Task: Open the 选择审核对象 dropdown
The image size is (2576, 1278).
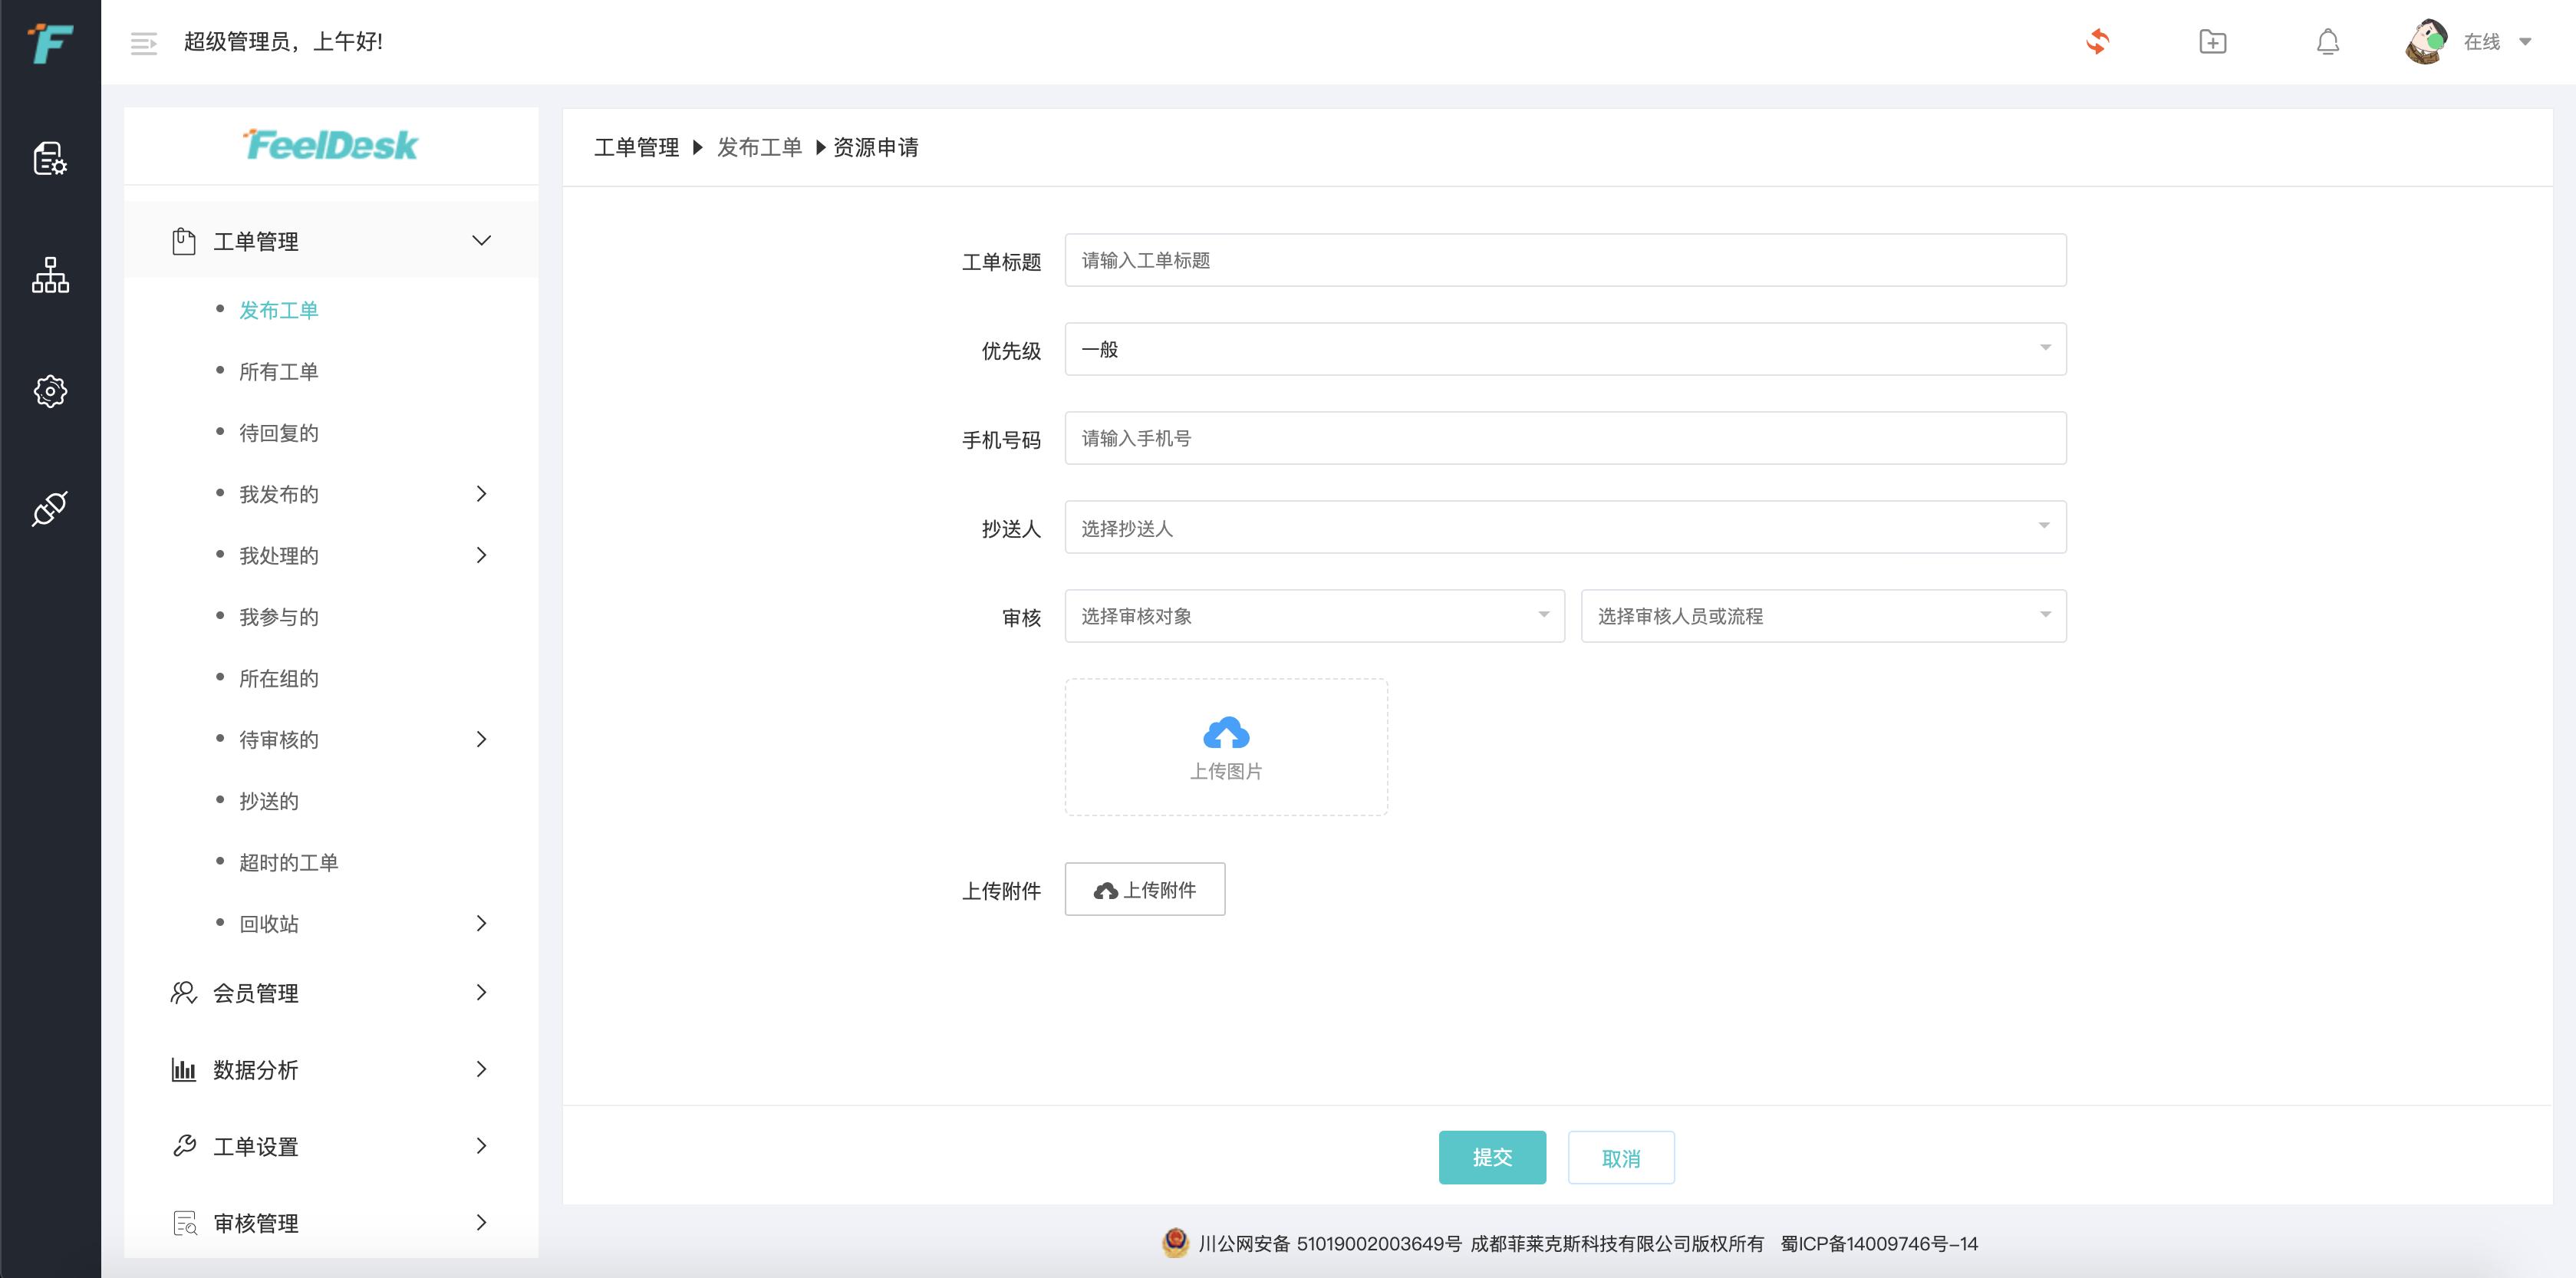Action: pyautogui.click(x=1313, y=616)
